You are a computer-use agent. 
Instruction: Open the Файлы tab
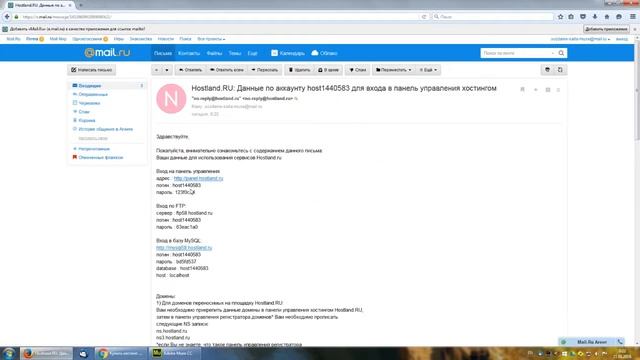(214, 53)
